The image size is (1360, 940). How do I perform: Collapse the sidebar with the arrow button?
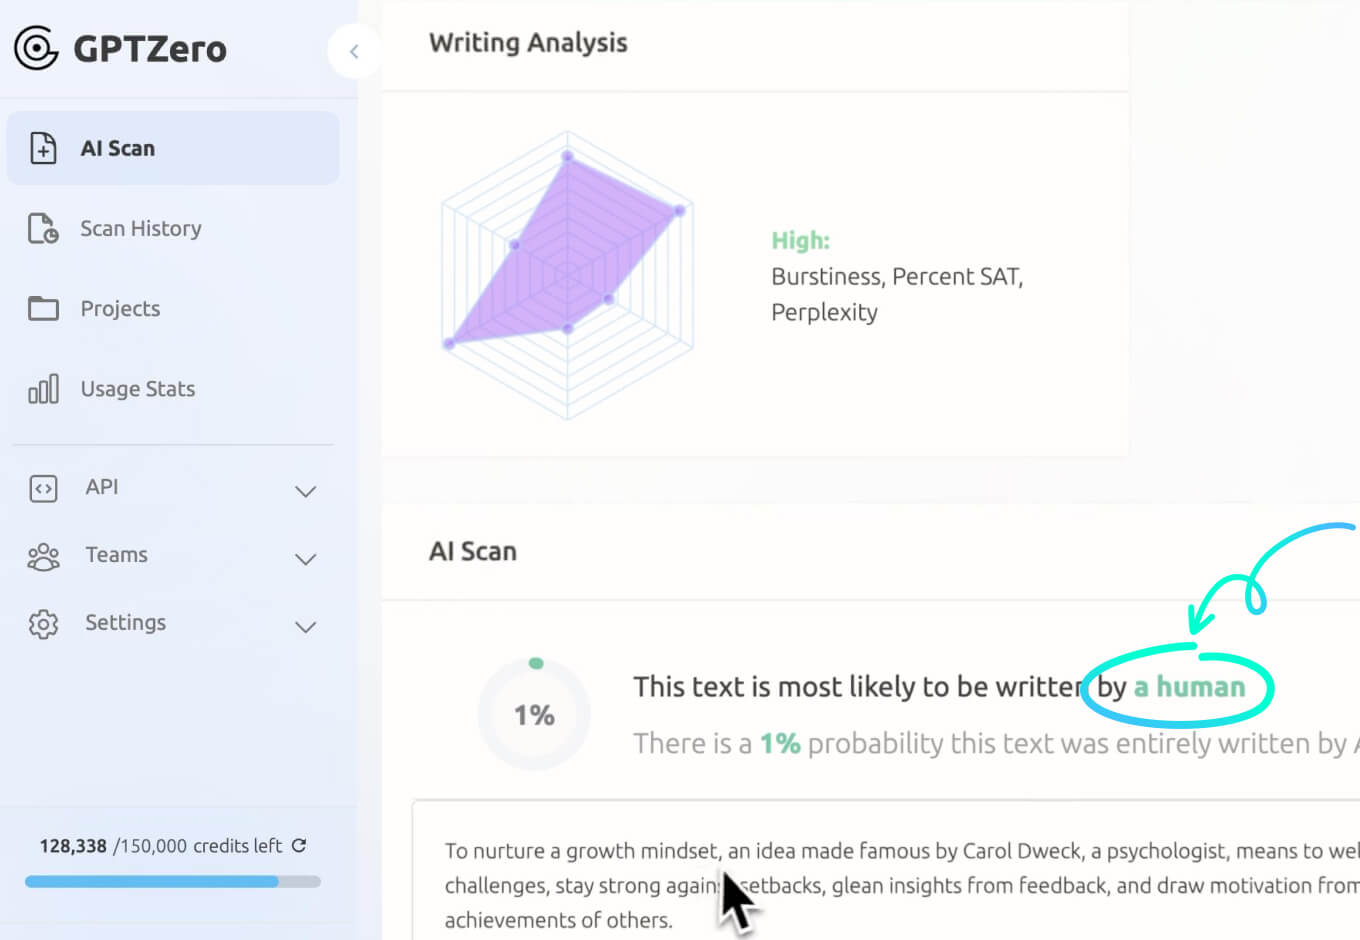[x=354, y=51]
